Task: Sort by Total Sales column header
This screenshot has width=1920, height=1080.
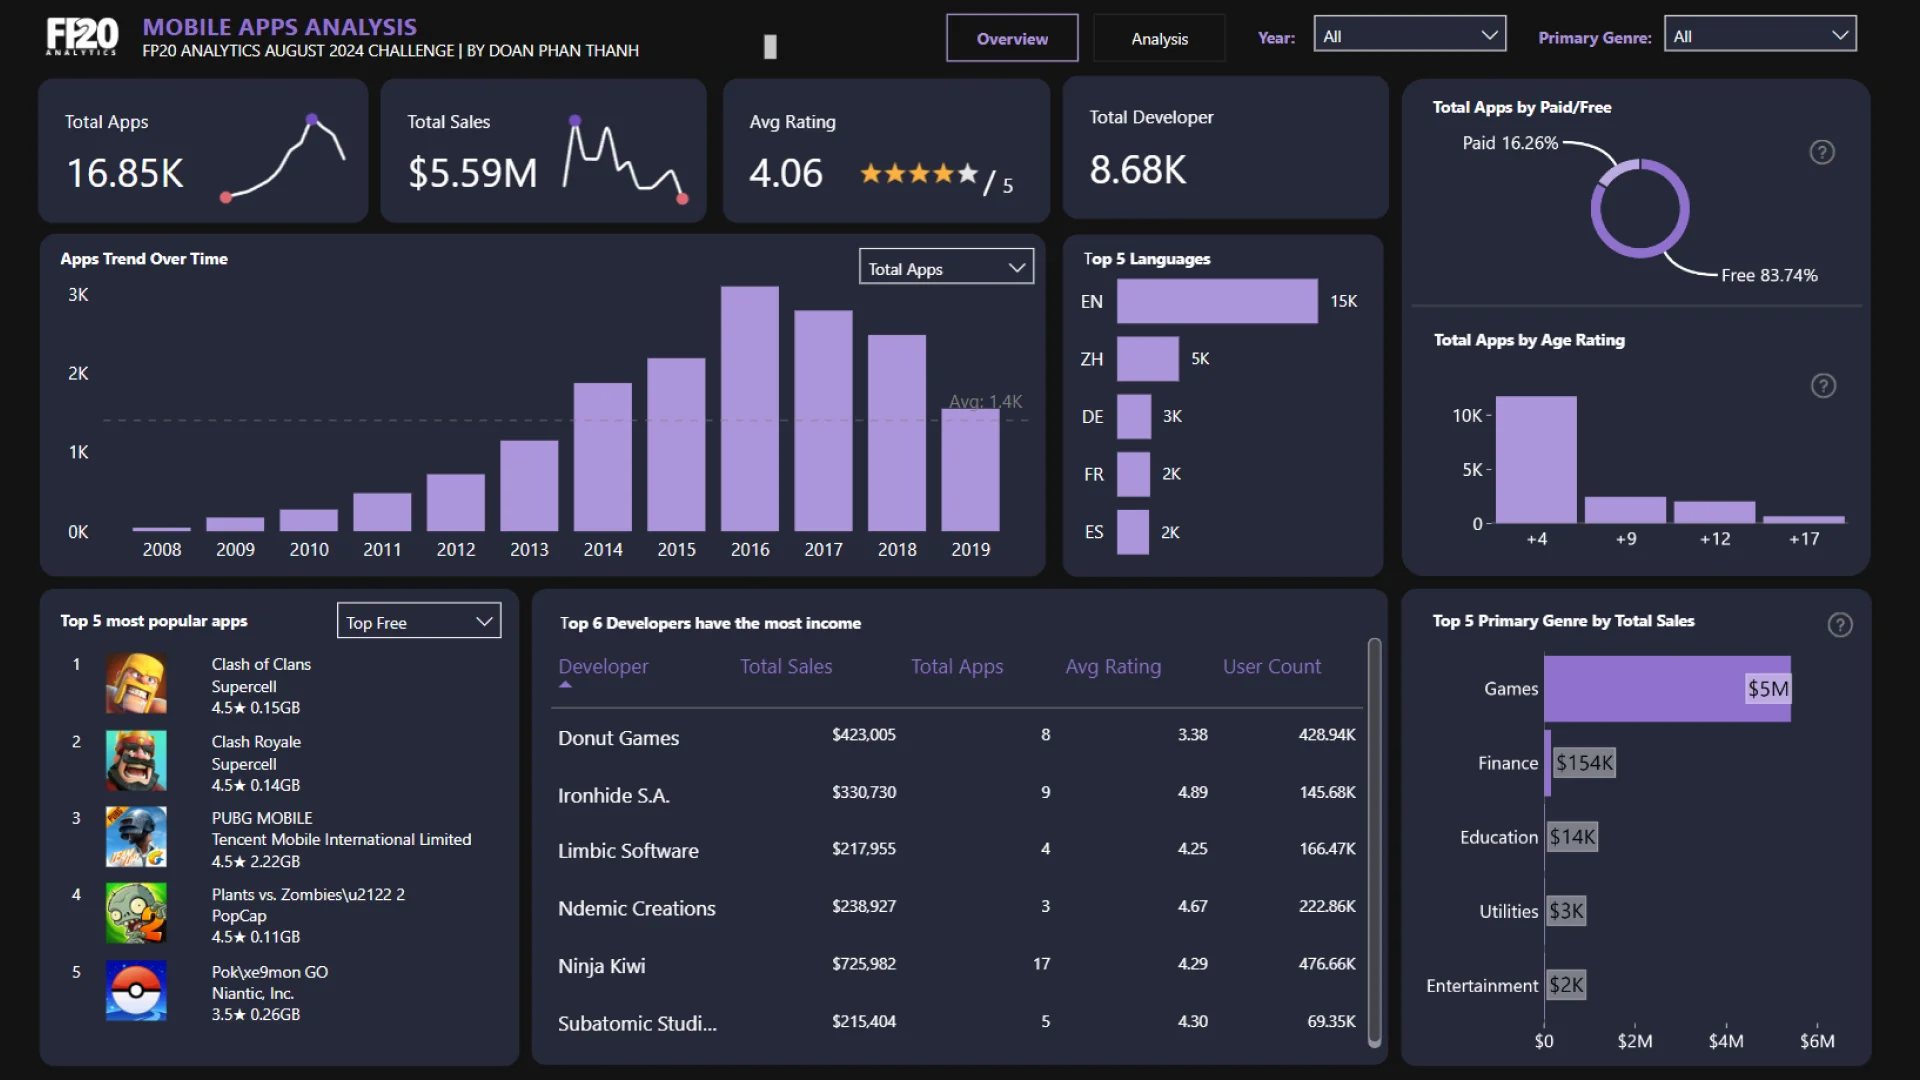Action: point(786,666)
